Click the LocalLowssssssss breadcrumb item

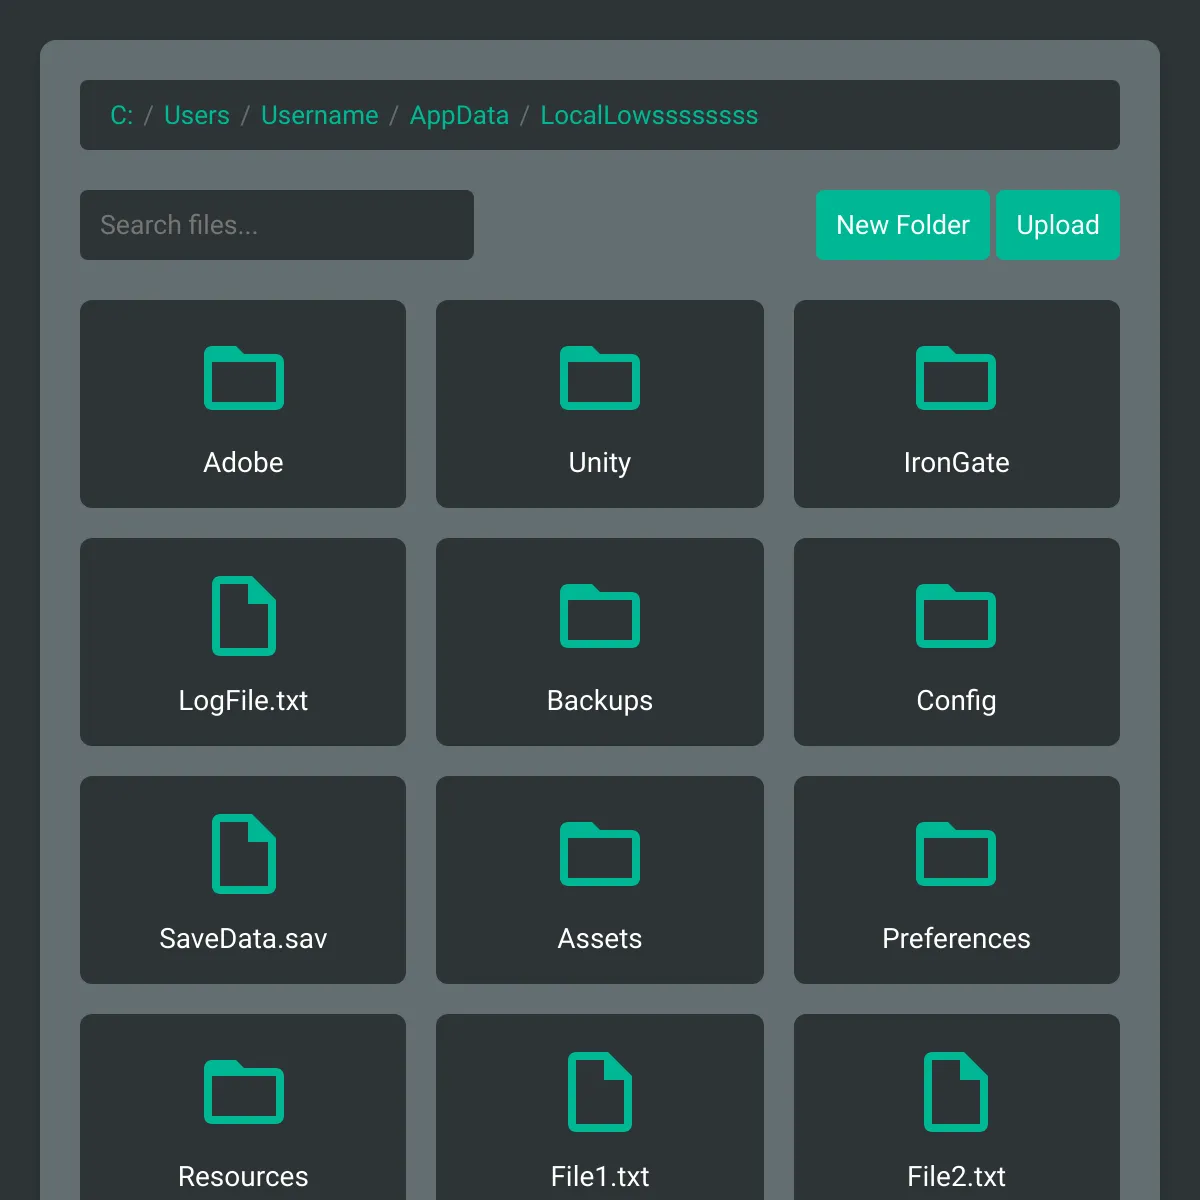[x=649, y=115]
